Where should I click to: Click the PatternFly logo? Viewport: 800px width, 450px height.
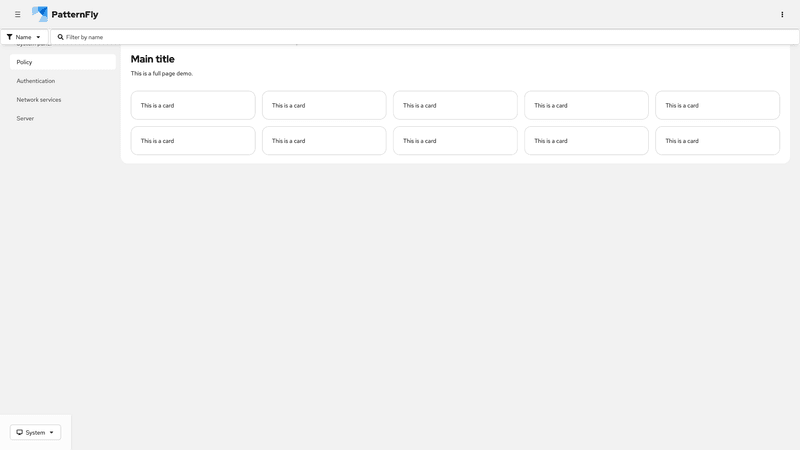point(40,14)
